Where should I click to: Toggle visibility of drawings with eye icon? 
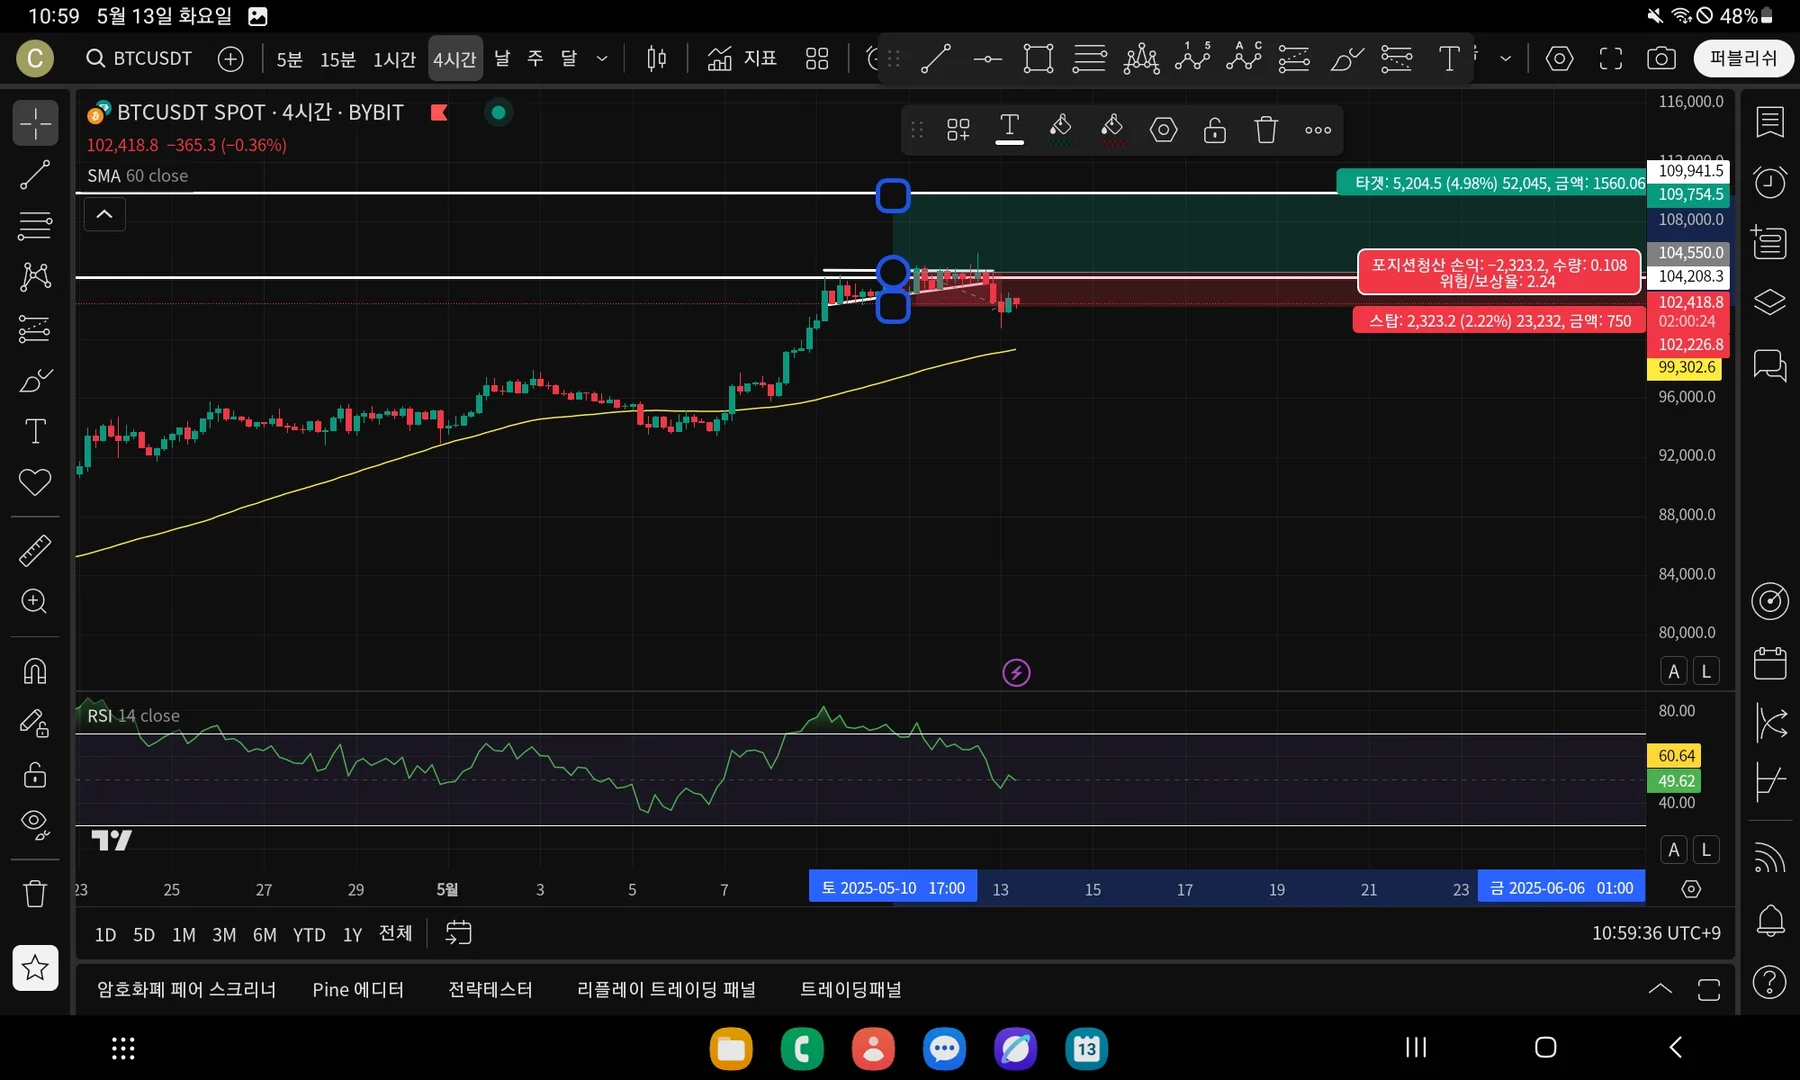(35, 824)
